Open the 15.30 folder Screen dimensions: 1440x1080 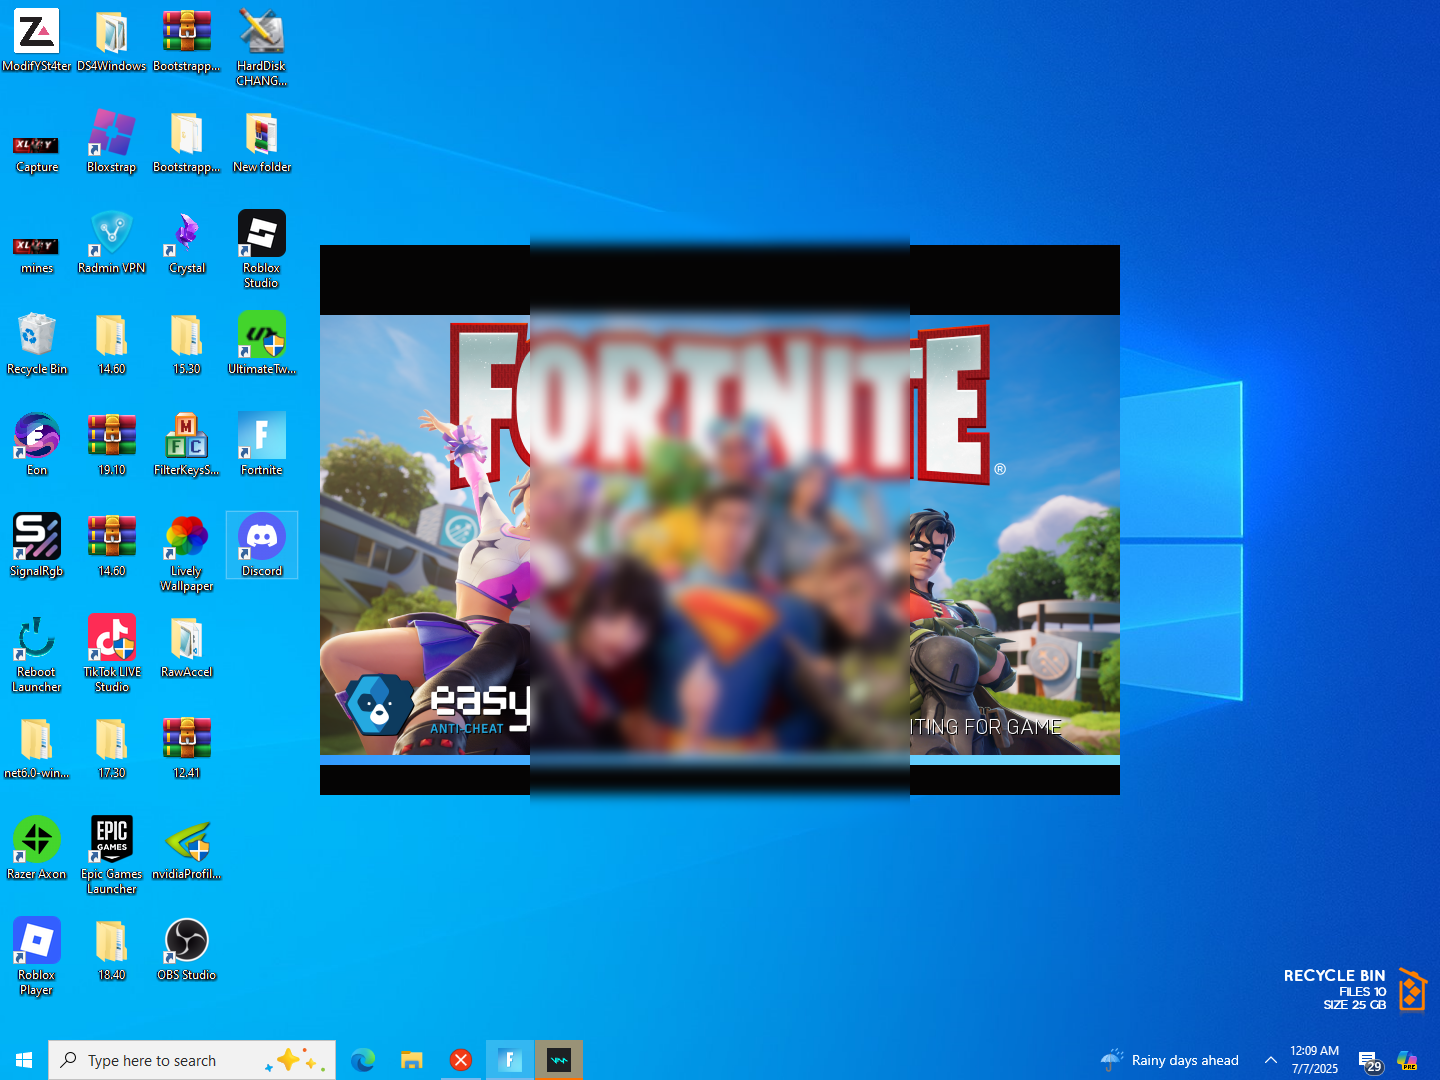[x=186, y=344]
